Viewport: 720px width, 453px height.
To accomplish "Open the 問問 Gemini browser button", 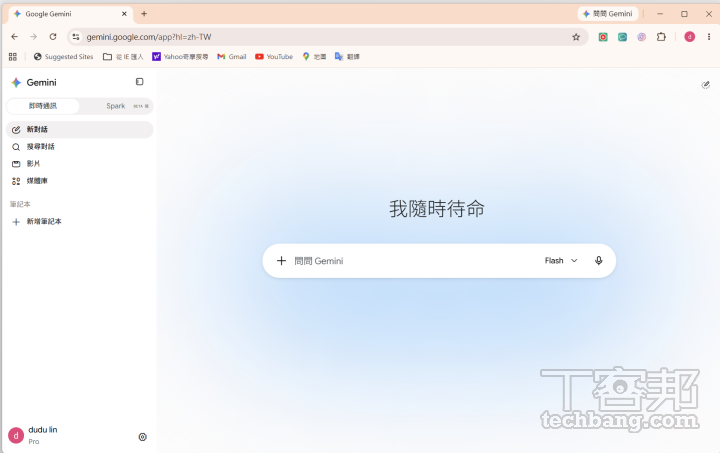I will (x=608, y=14).
